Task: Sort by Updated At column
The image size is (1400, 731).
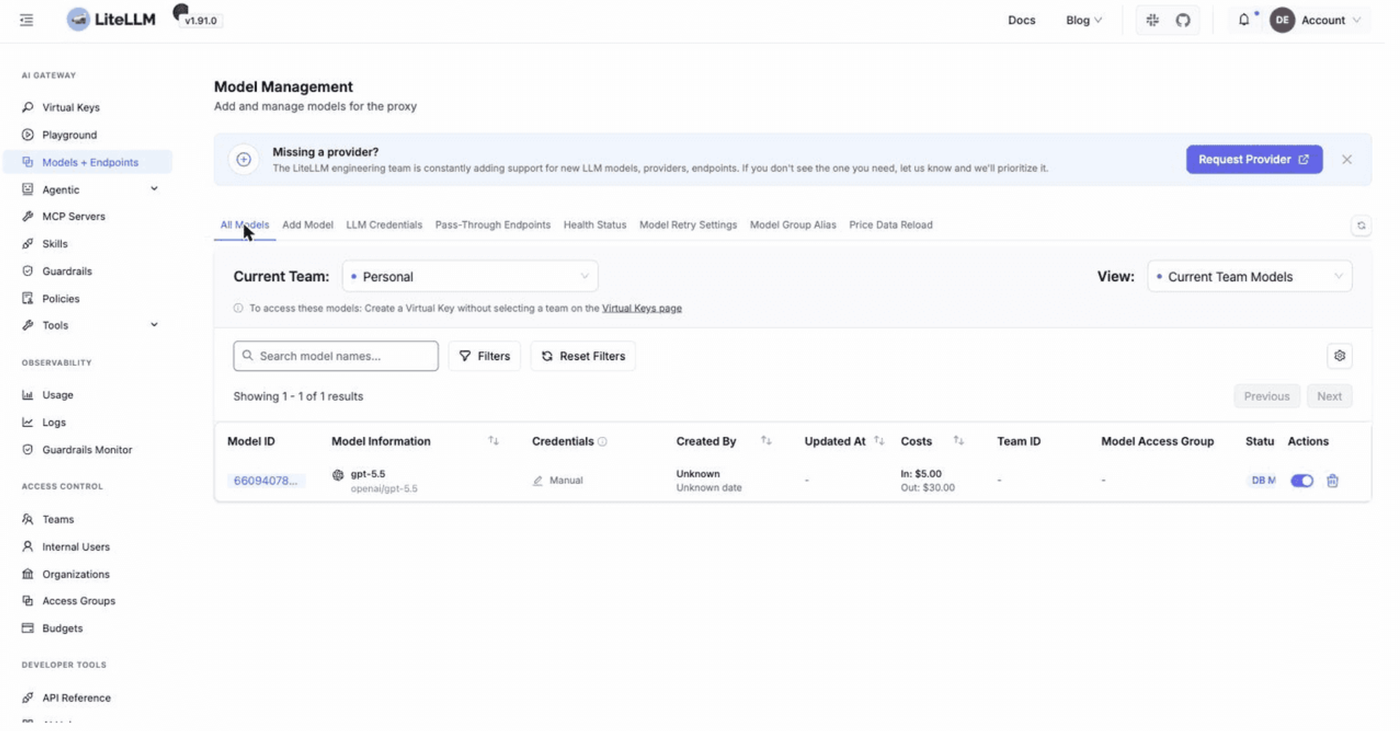Action: [879, 441]
